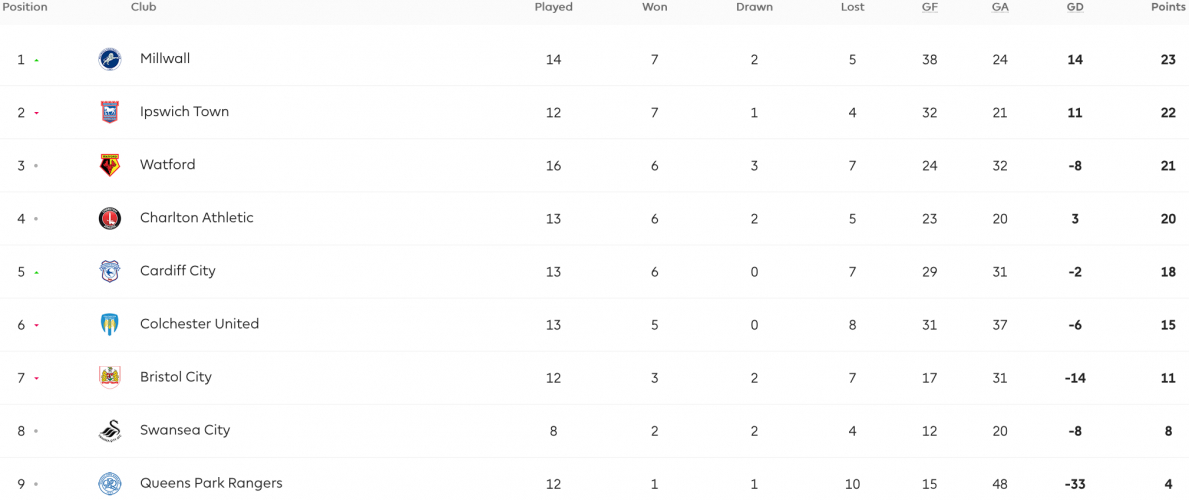Image resolution: width=1189 pixels, height=500 pixels.
Task: Select the Club column header
Action: [144, 8]
